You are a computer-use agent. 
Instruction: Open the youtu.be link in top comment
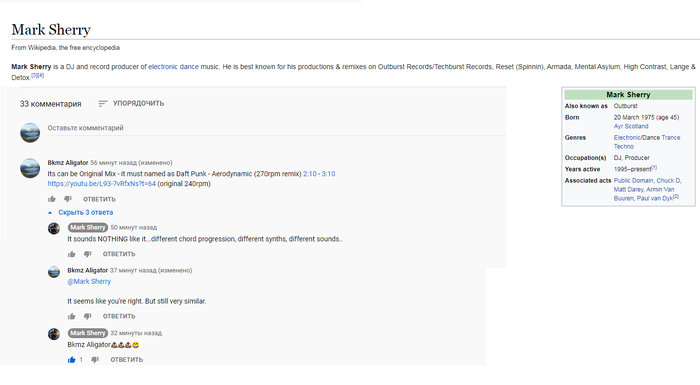tap(102, 184)
